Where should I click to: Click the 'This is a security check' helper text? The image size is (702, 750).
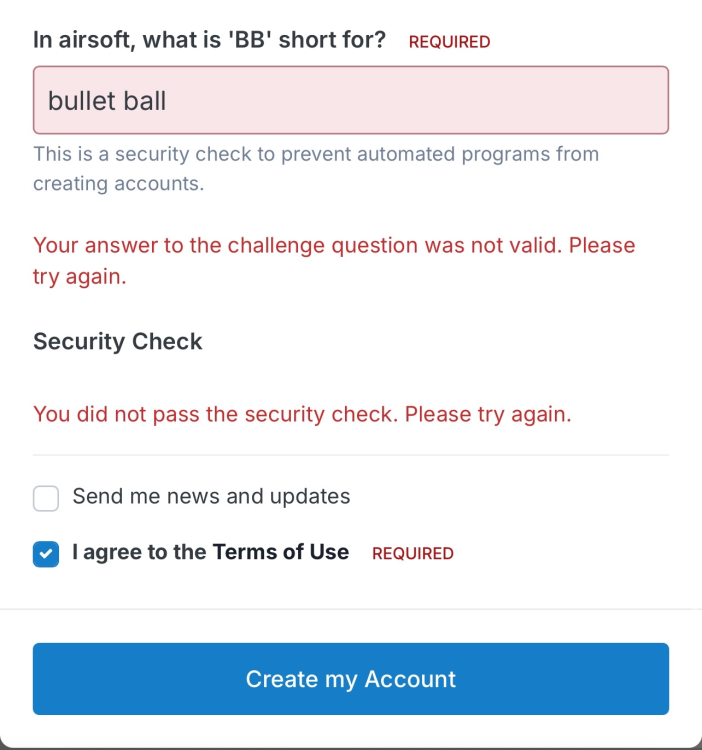coord(315,169)
